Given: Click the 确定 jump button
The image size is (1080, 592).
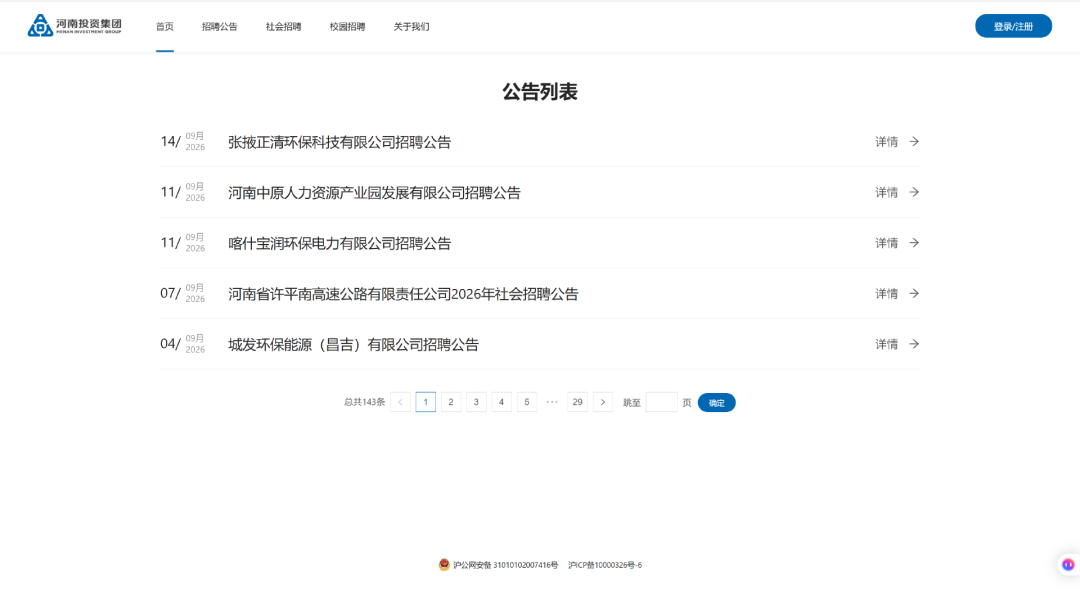Looking at the screenshot, I should click(x=716, y=402).
